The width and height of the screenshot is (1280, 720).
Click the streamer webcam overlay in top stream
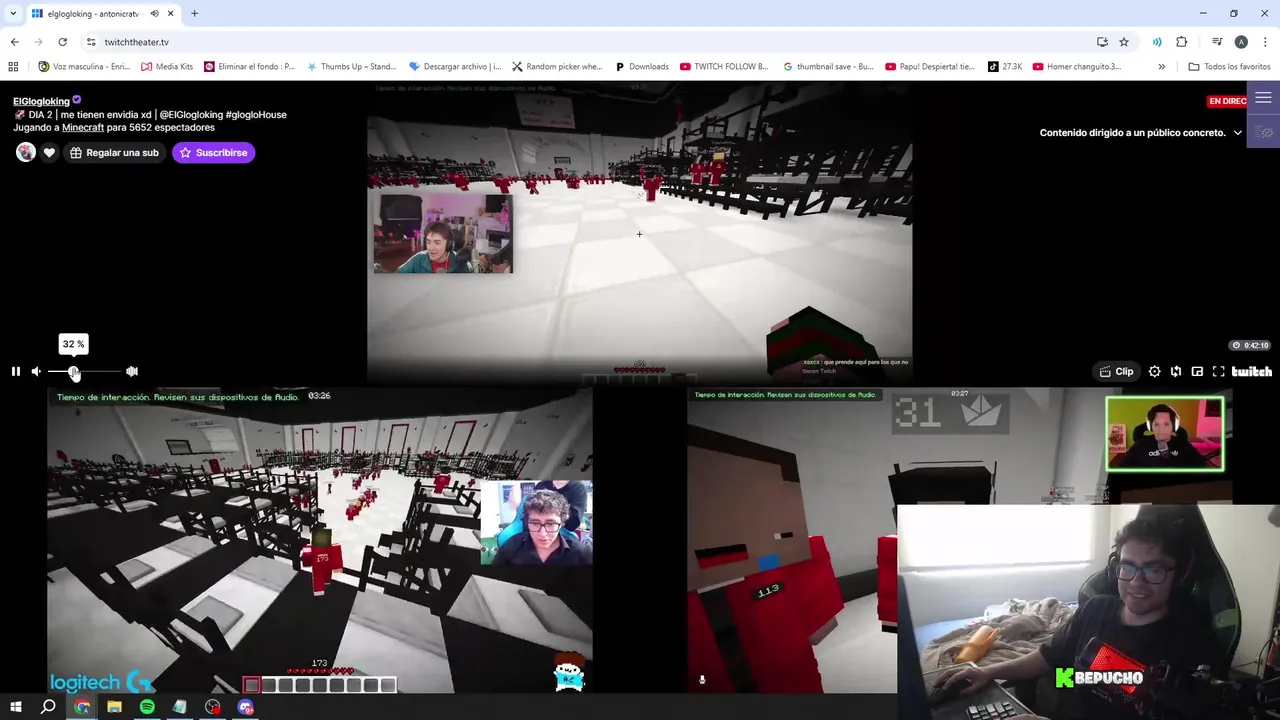(443, 233)
